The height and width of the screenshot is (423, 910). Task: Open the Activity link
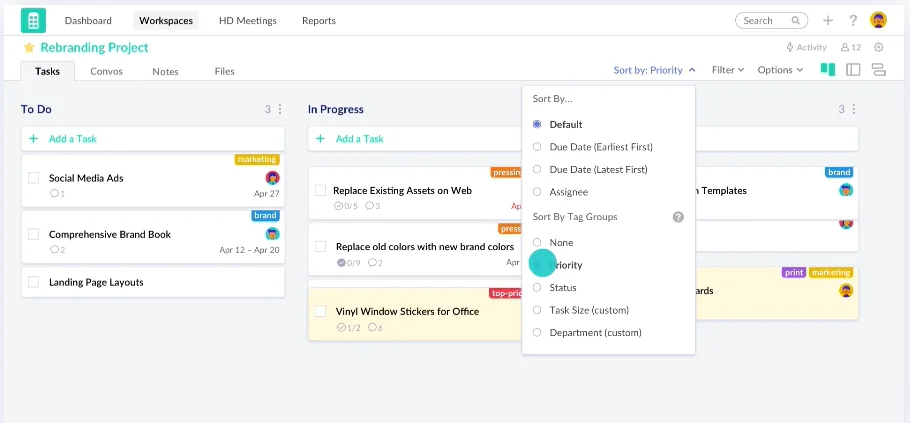[806, 48]
